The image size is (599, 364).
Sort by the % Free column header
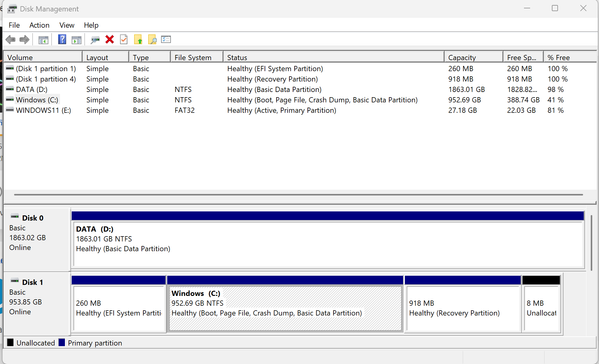[x=570, y=57]
